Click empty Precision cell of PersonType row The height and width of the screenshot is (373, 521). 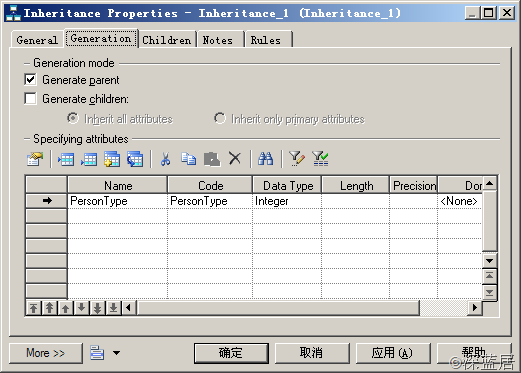pyautogui.click(x=414, y=201)
